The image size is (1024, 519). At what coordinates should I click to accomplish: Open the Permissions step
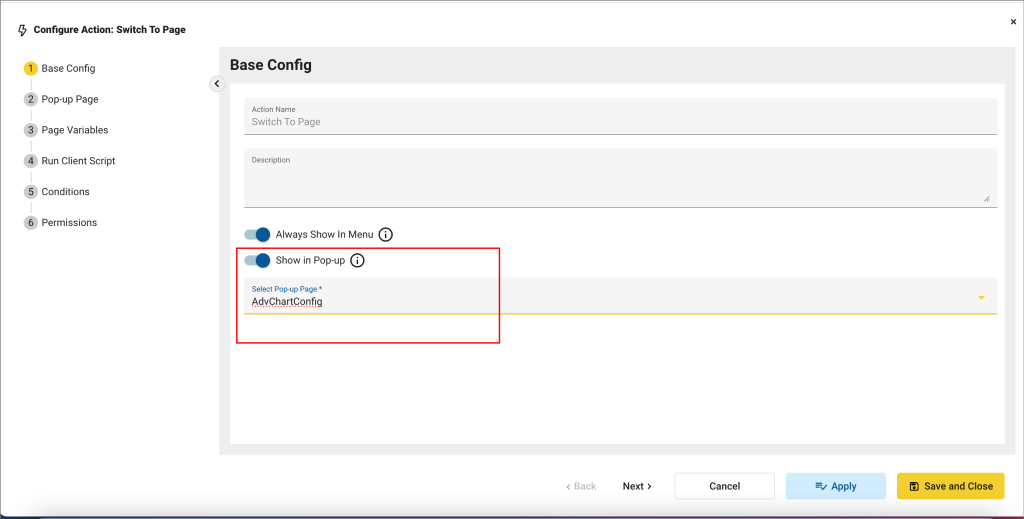(69, 223)
